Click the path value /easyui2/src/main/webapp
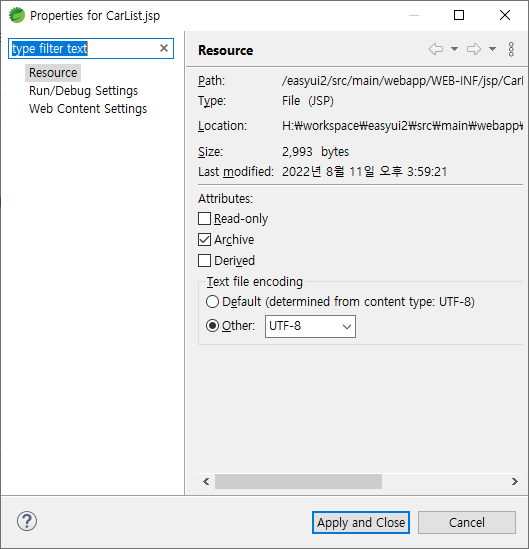529x549 pixels. tap(402, 81)
